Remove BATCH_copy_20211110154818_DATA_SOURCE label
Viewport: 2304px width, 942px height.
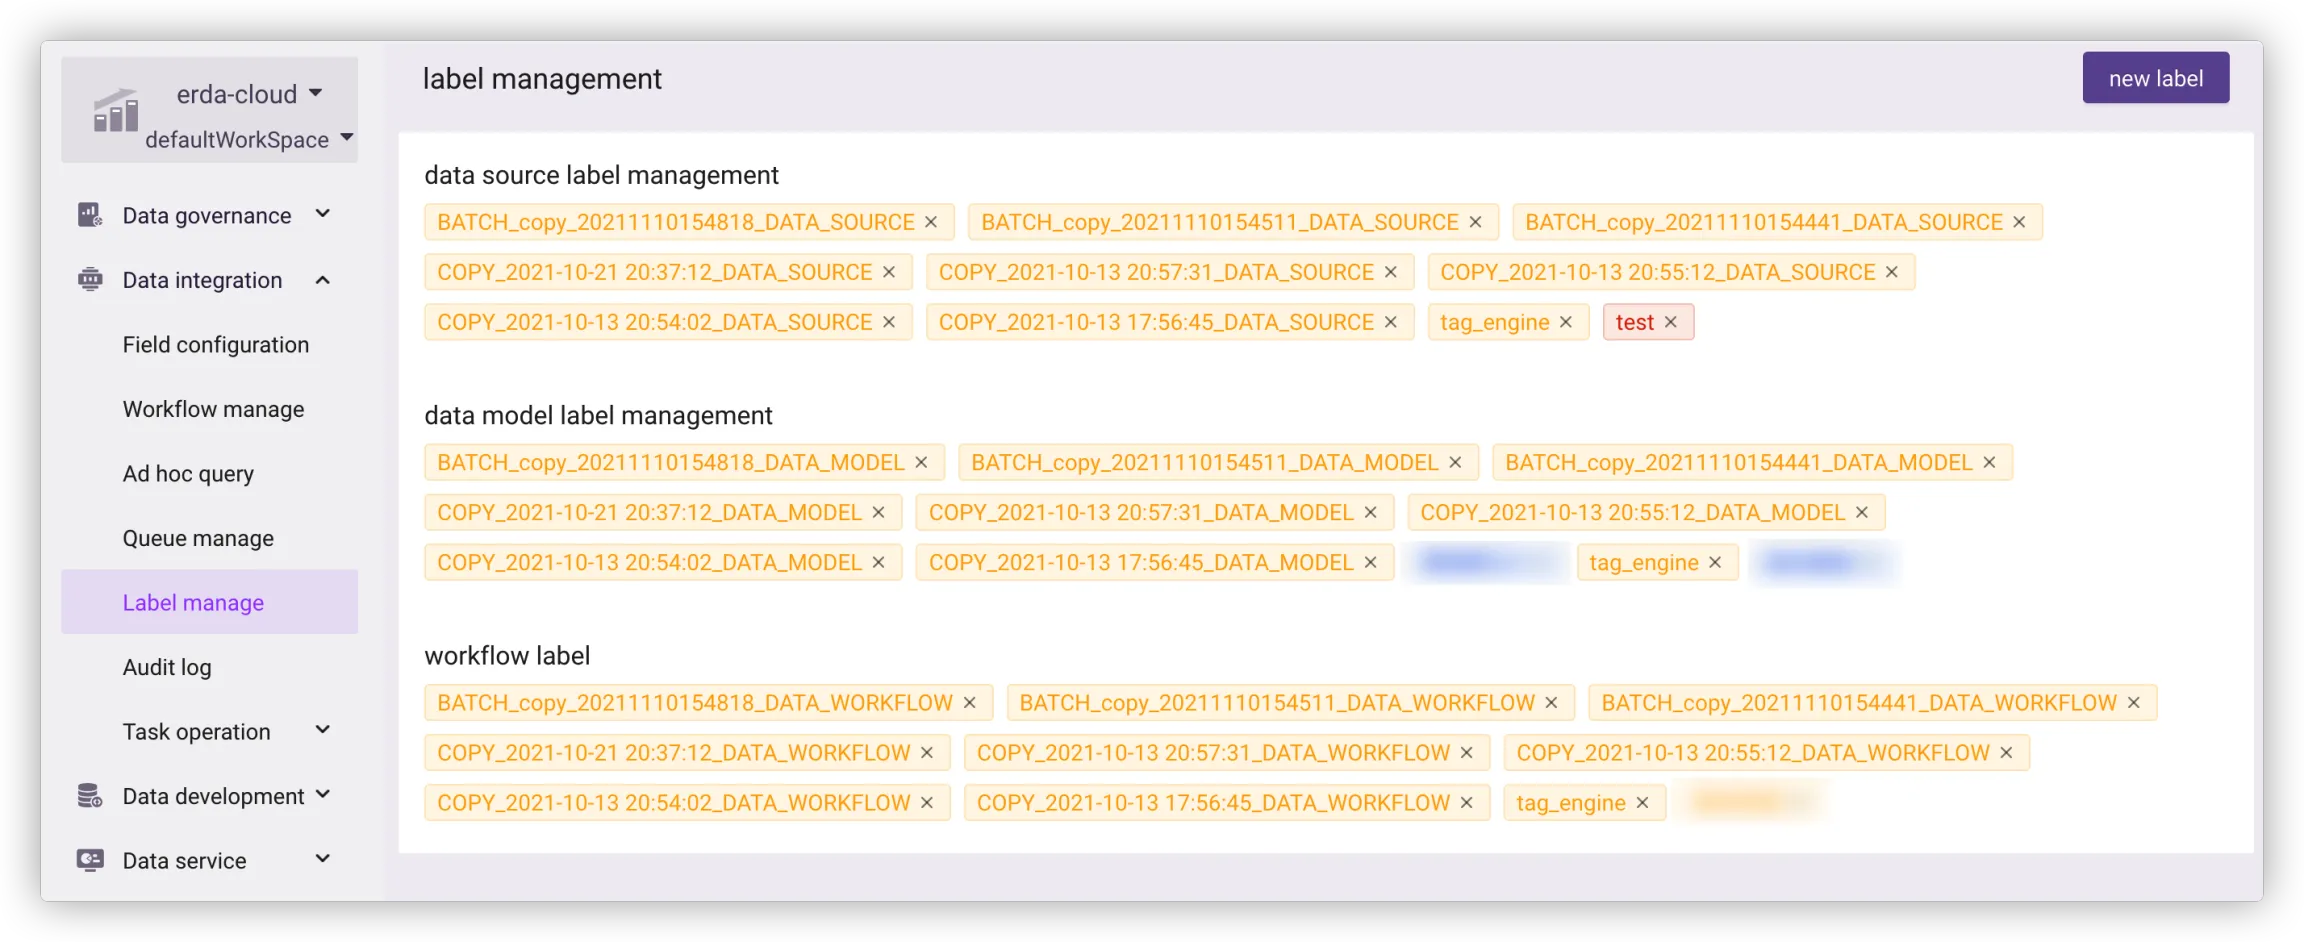click(x=931, y=222)
